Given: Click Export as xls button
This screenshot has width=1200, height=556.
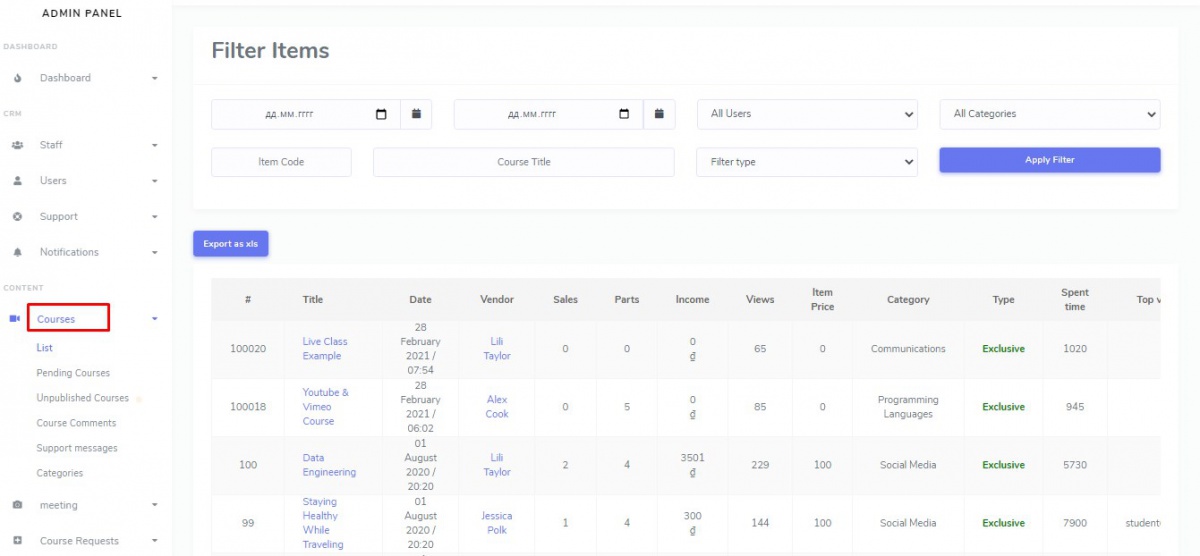Looking at the screenshot, I should point(231,244).
